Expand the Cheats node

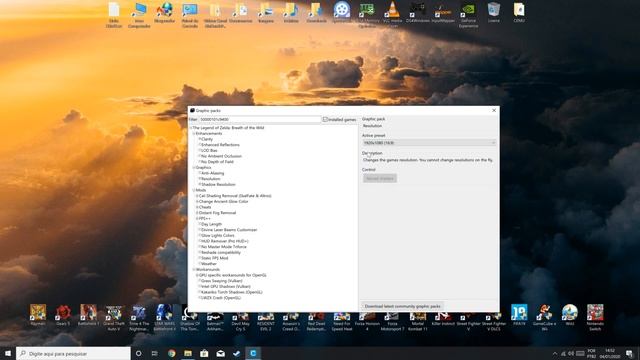pyautogui.click(x=197, y=207)
